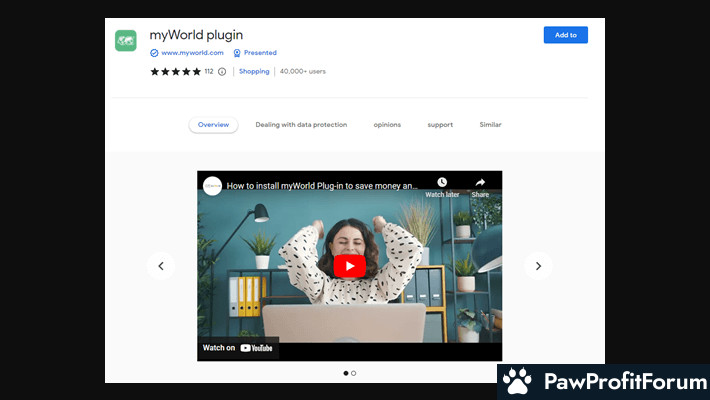The height and width of the screenshot is (400, 710).
Task: Show the Similar tab
Action: 490,125
